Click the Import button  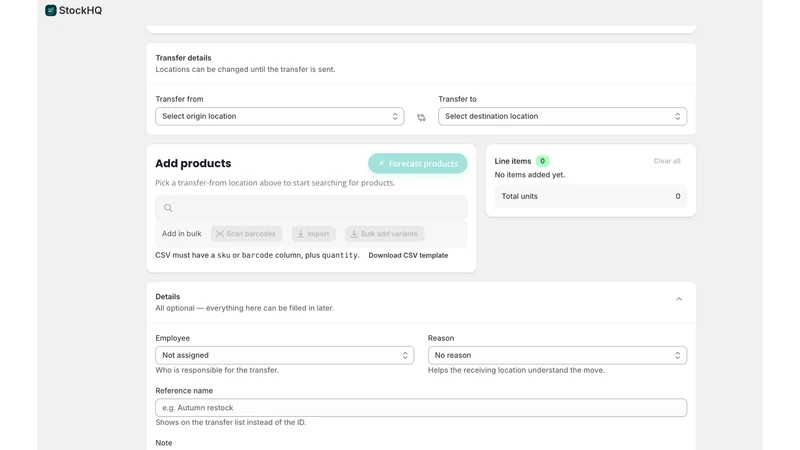pos(314,234)
